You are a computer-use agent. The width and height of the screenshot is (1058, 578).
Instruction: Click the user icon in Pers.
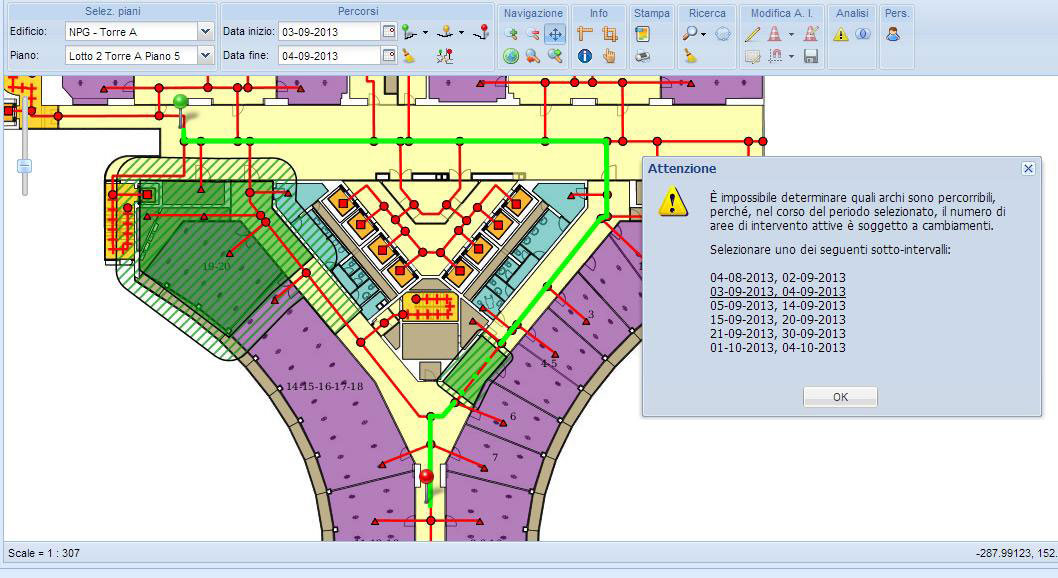click(892, 33)
